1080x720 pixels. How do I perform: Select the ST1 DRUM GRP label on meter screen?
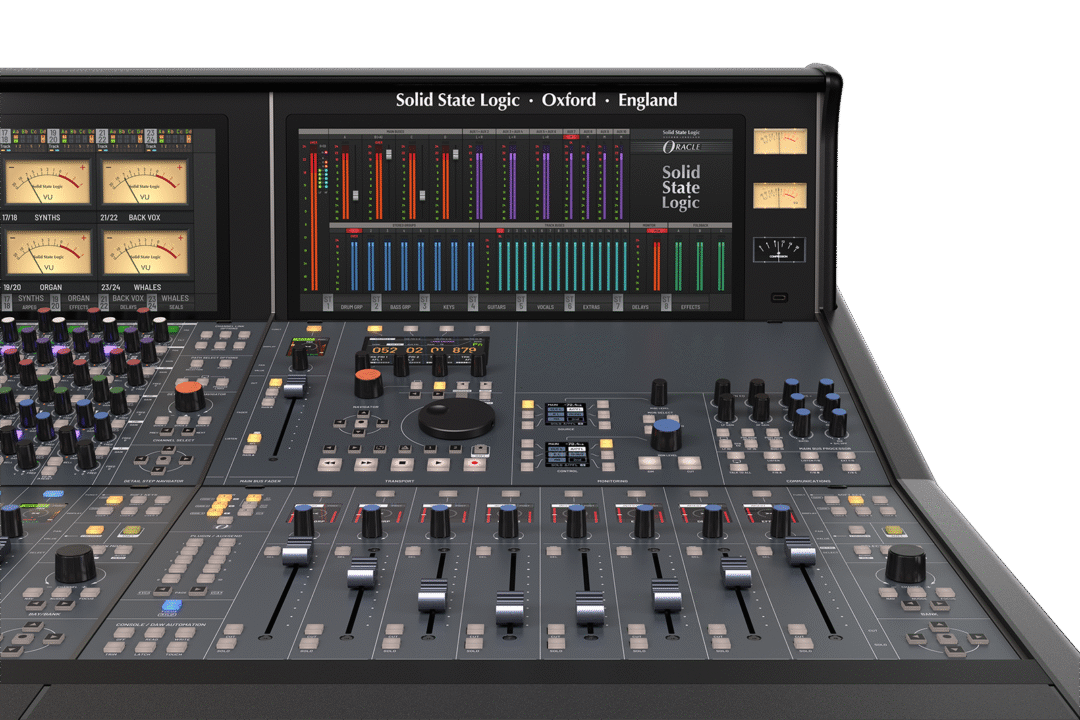(344, 303)
